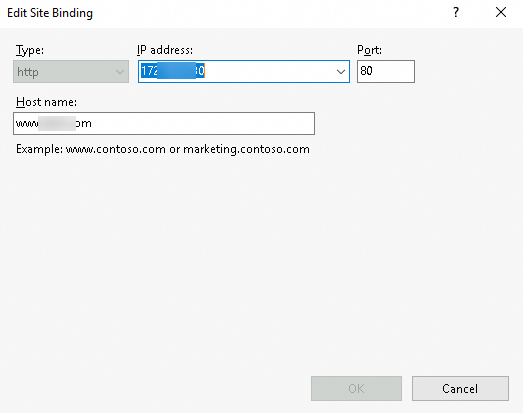Image resolution: width=523 pixels, height=413 pixels.
Task: Place cursor after 'www' in host name
Action: click(x=38, y=124)
